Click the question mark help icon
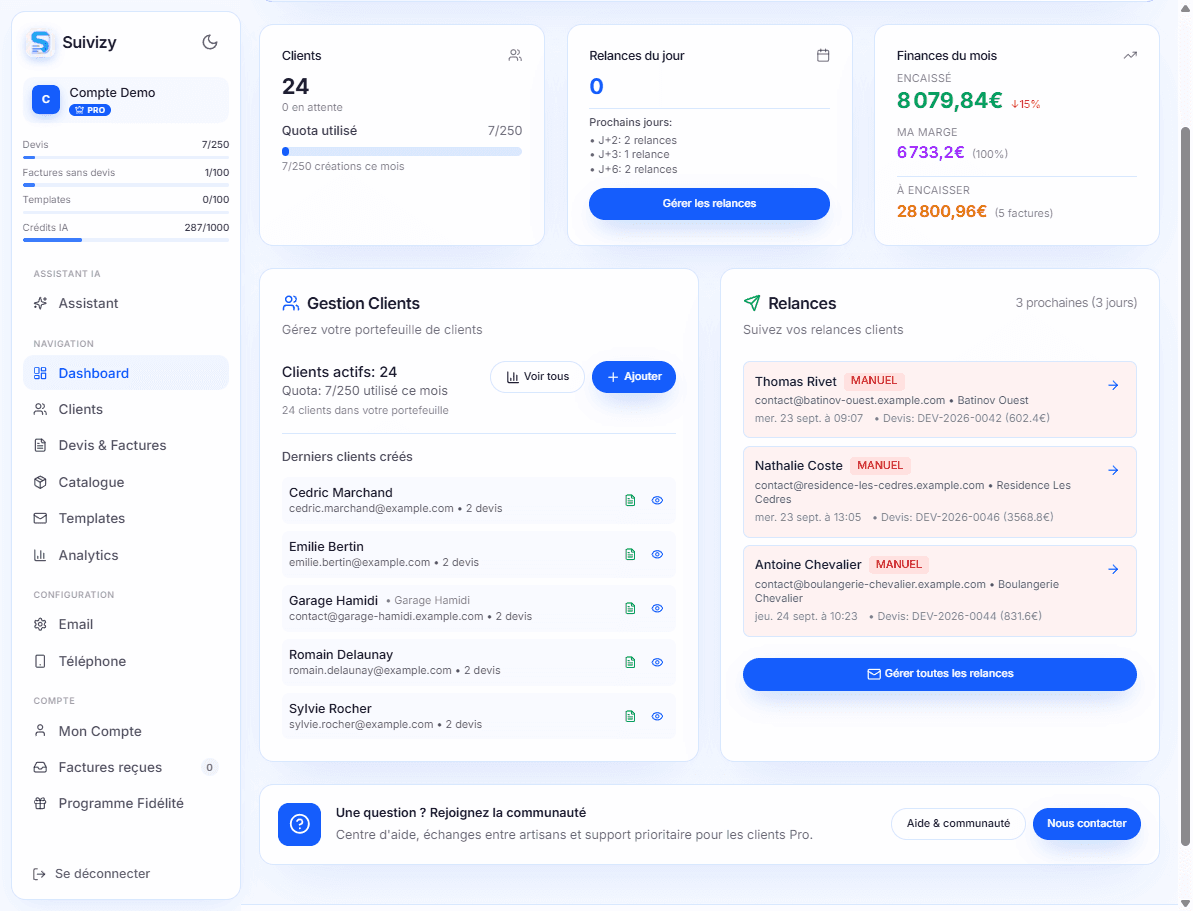The height and width of the screenshot is (911, 1193). (299, 824)
